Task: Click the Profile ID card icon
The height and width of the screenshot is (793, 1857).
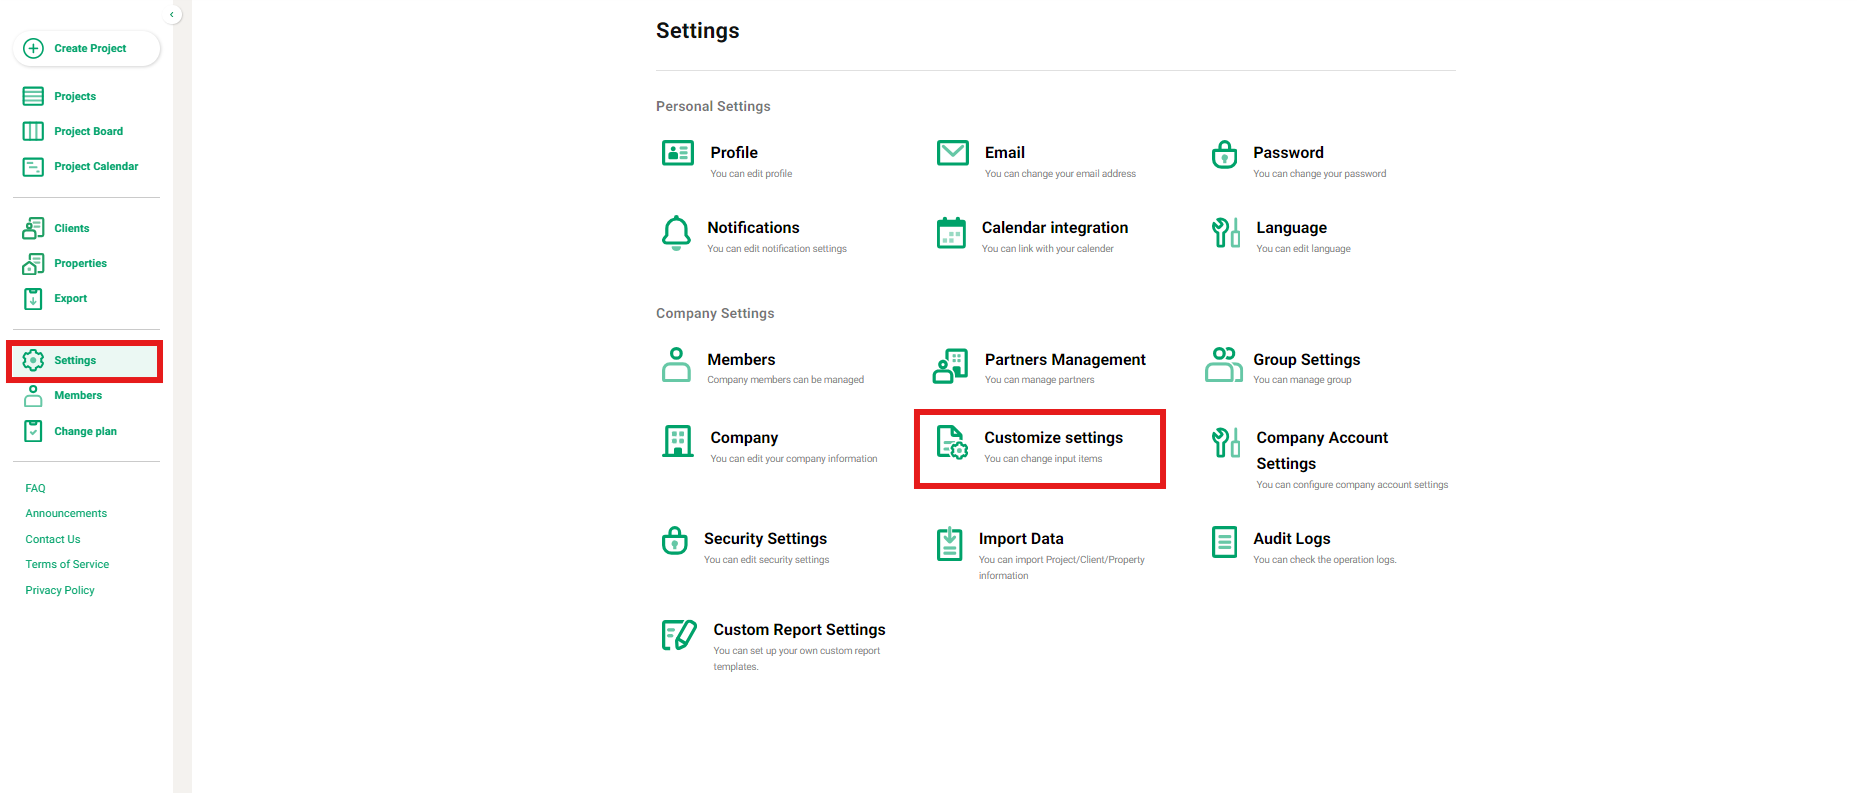Action: (x=677, y=153)
